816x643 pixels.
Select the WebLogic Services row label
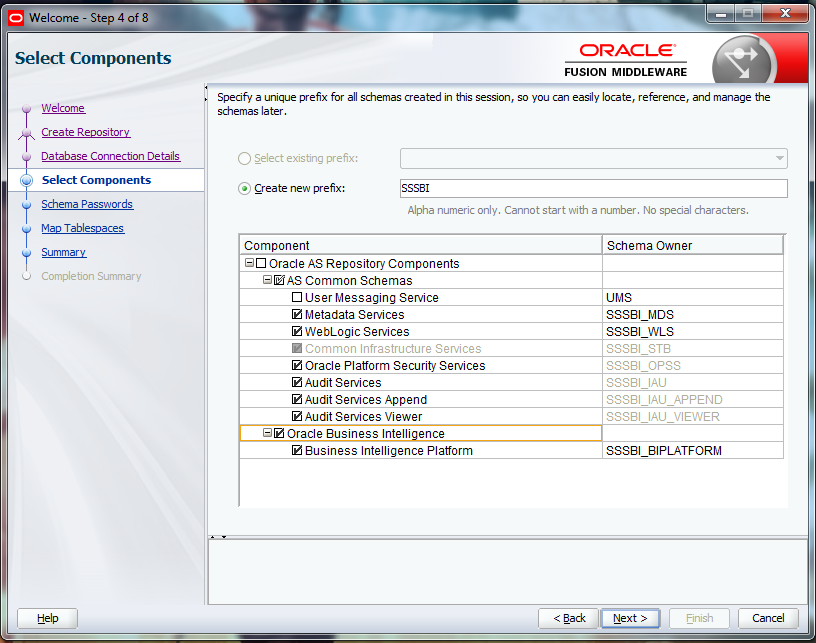coord(357,331)
